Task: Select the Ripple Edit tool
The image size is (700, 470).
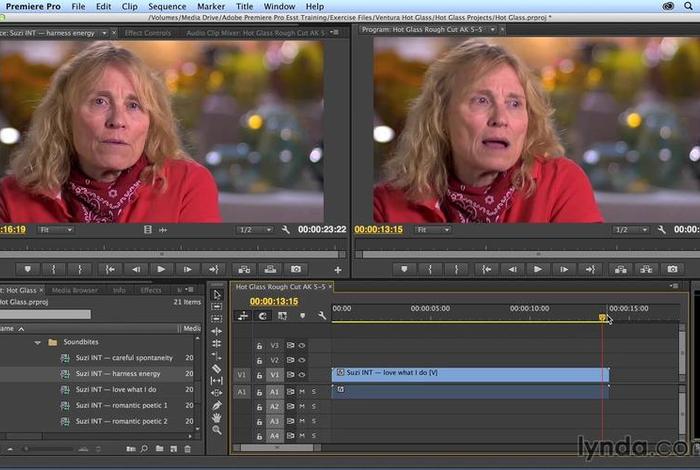Action: point(217,331)
